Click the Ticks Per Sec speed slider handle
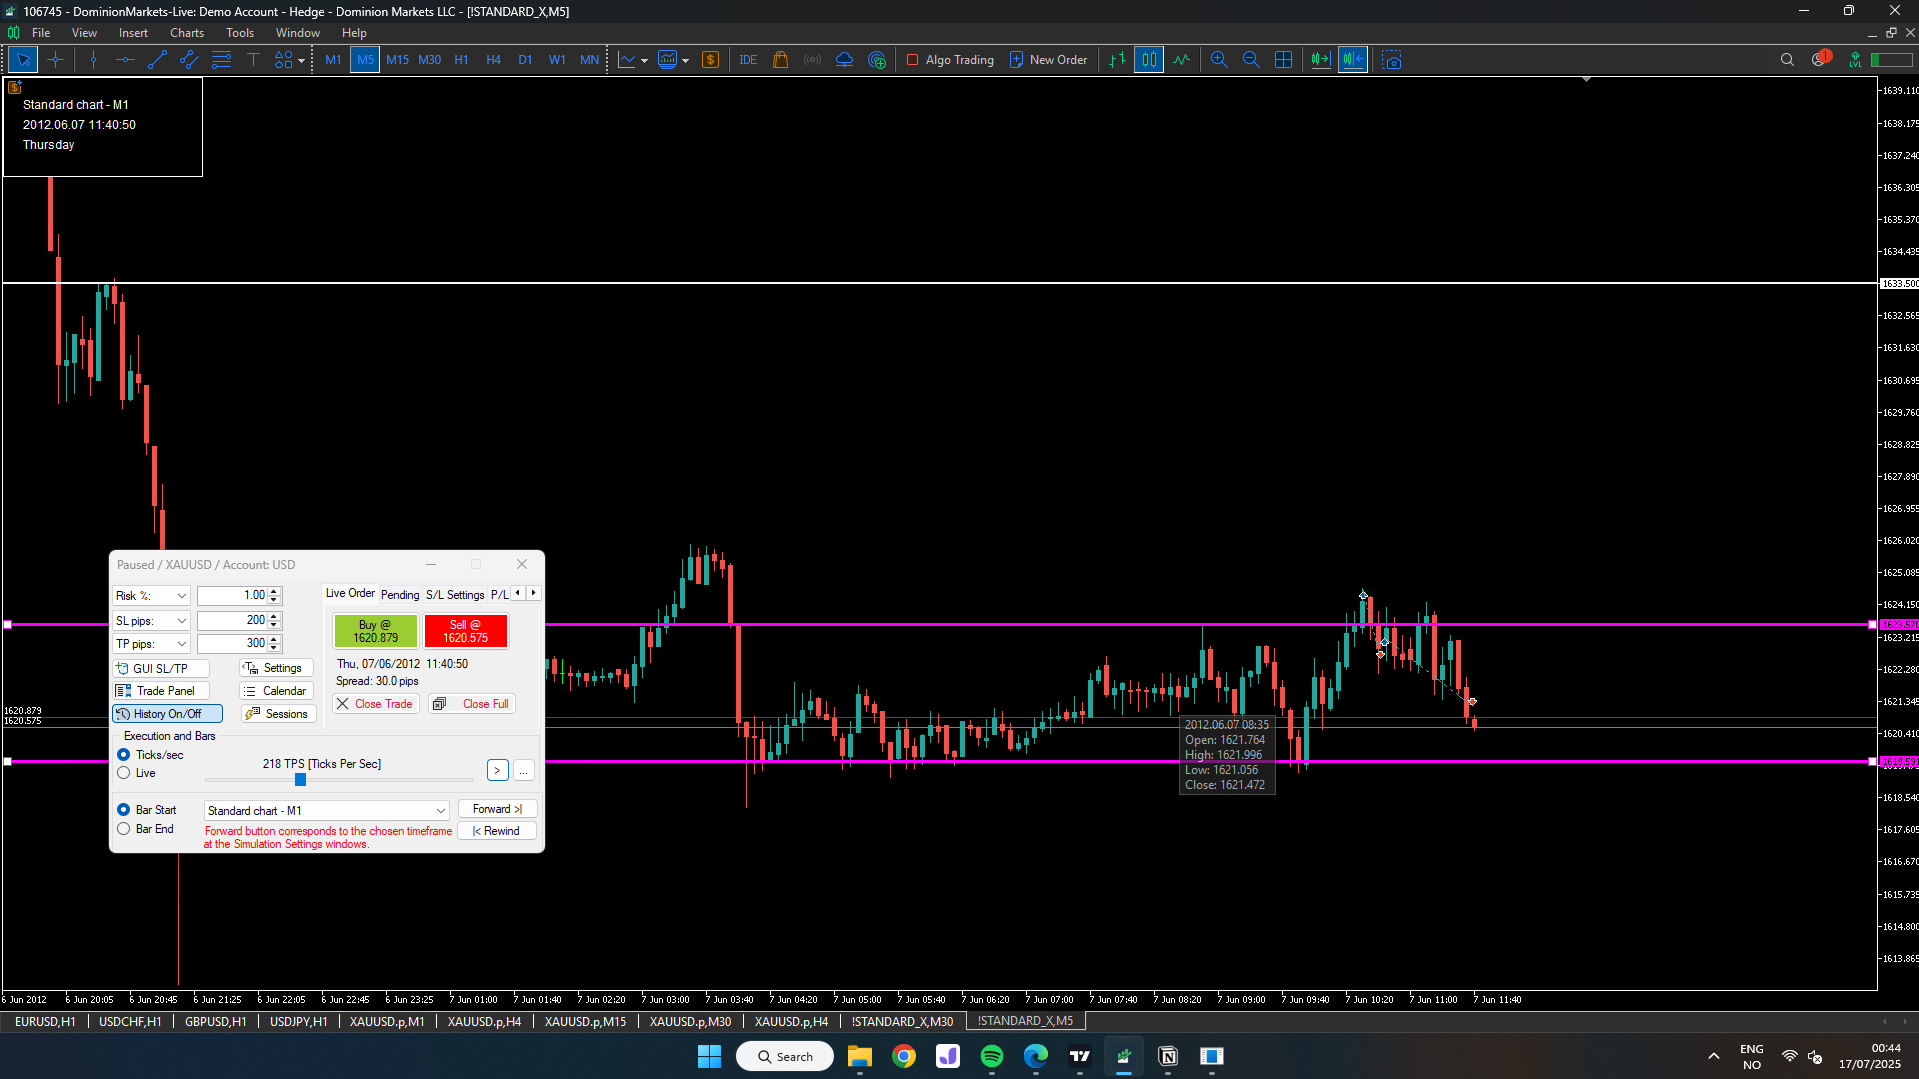 click(300, 780)
